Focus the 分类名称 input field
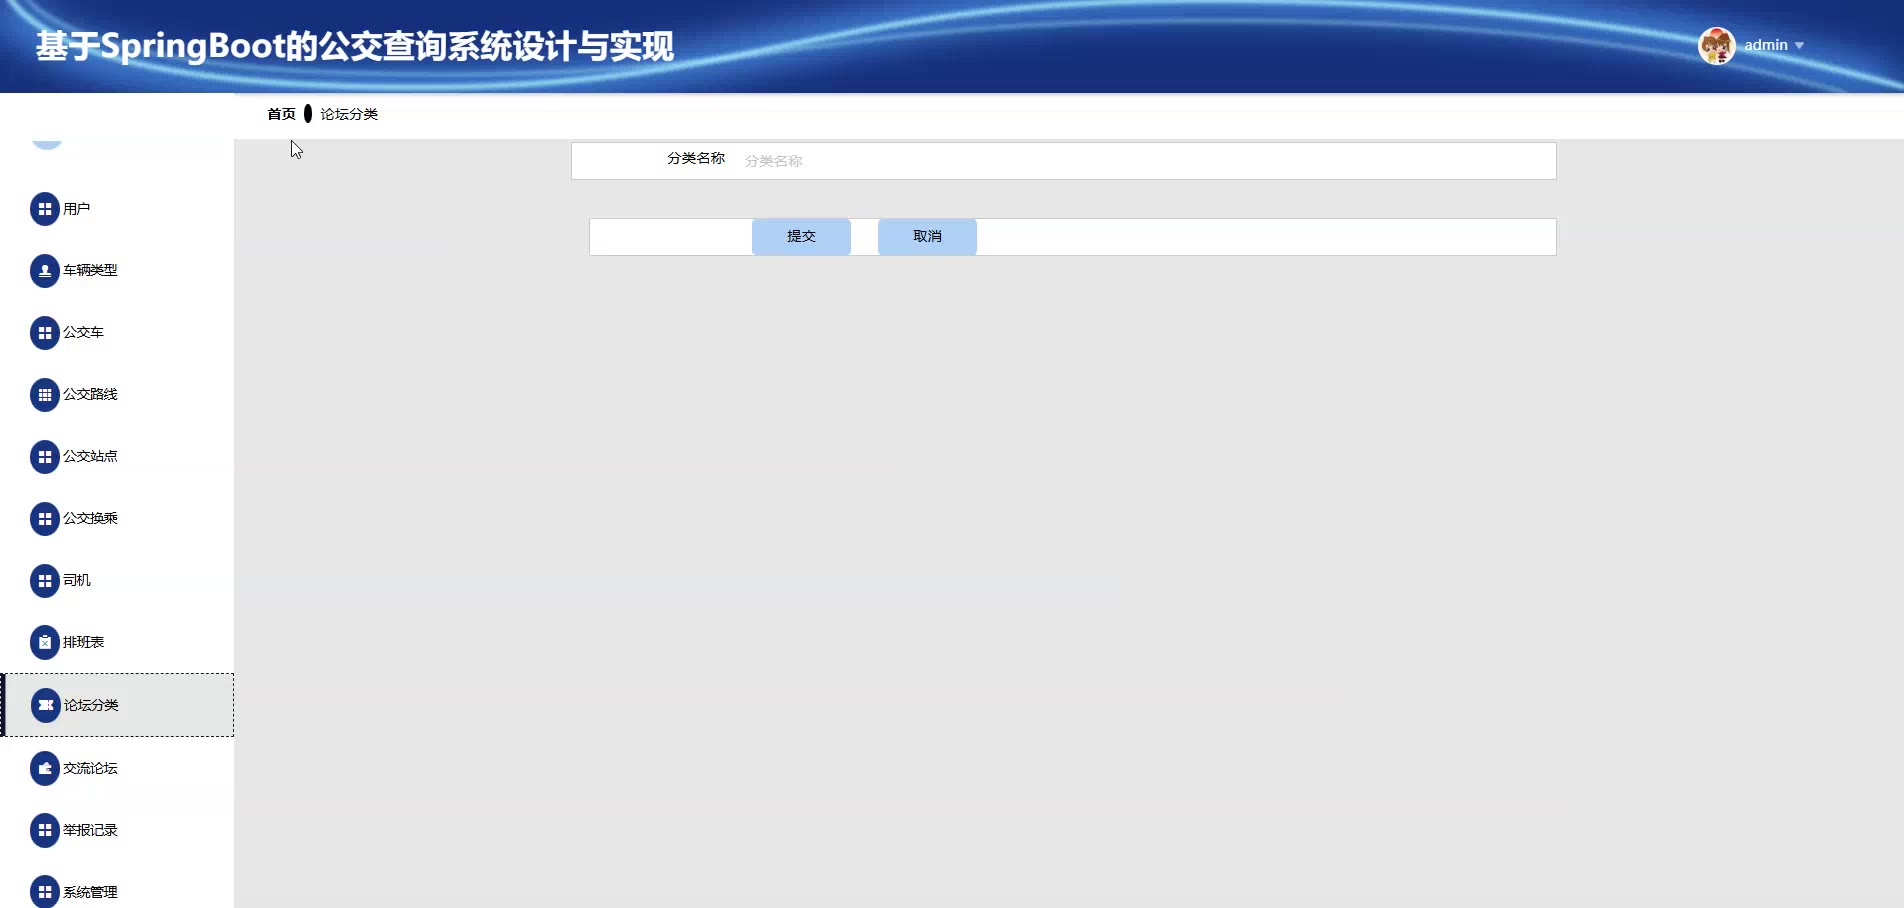The width and height of the screenshot is (1904, 908). (1144, 161)
